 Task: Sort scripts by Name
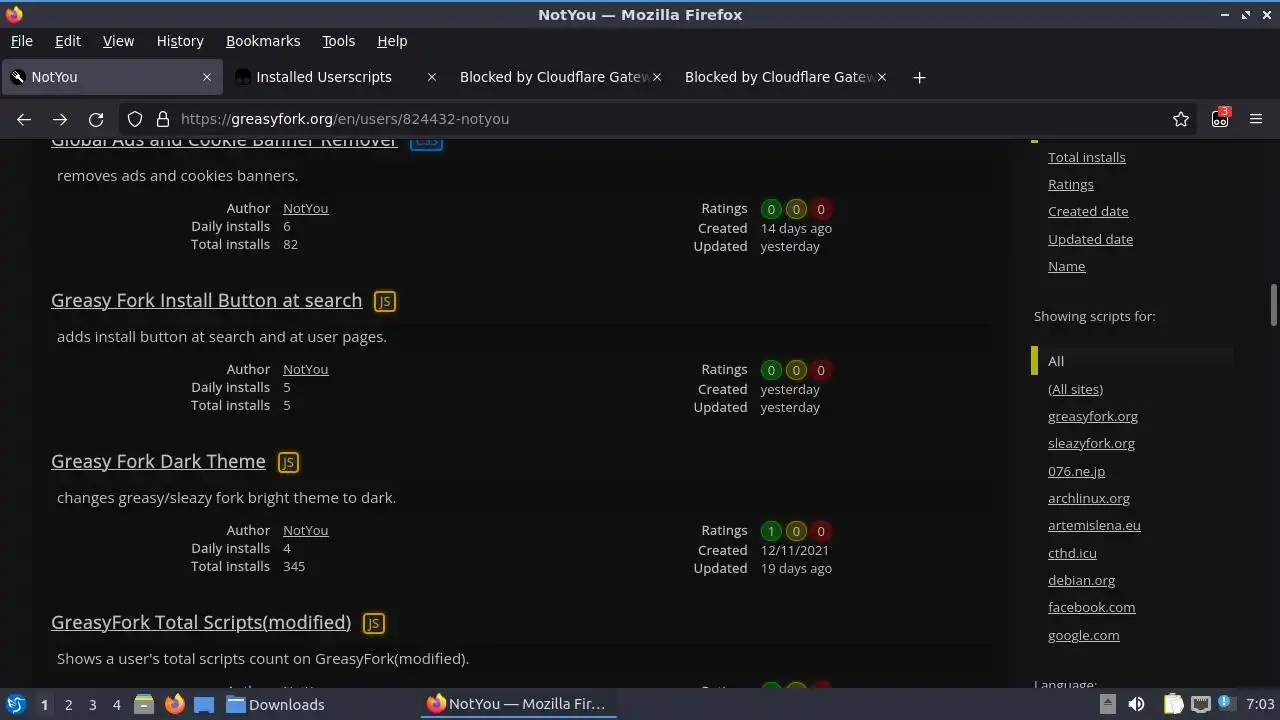(x=1066, y=266)
